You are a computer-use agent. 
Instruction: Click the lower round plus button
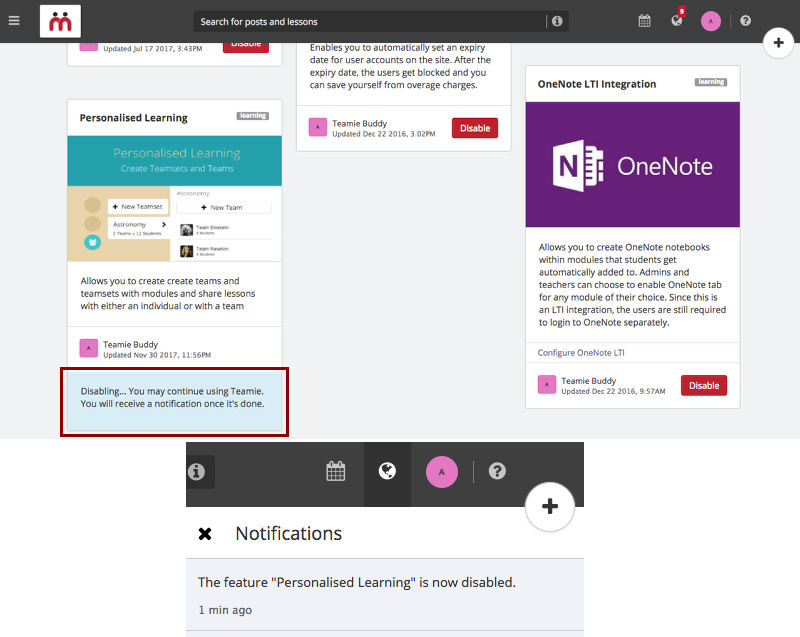550,507
